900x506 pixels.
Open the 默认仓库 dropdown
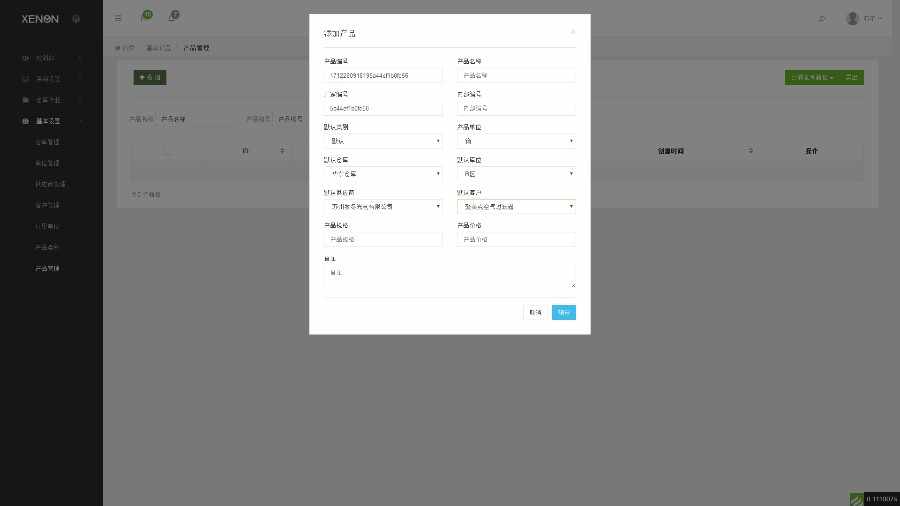click(x=383, y=173)
